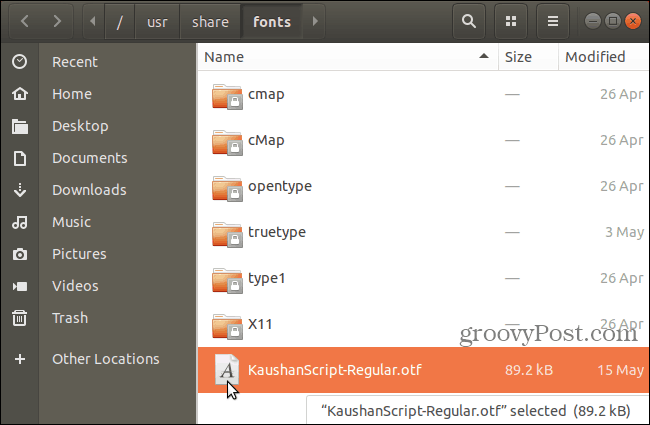Go to Home in the sidebar
The image size is (650, 425).
(72, 94)
